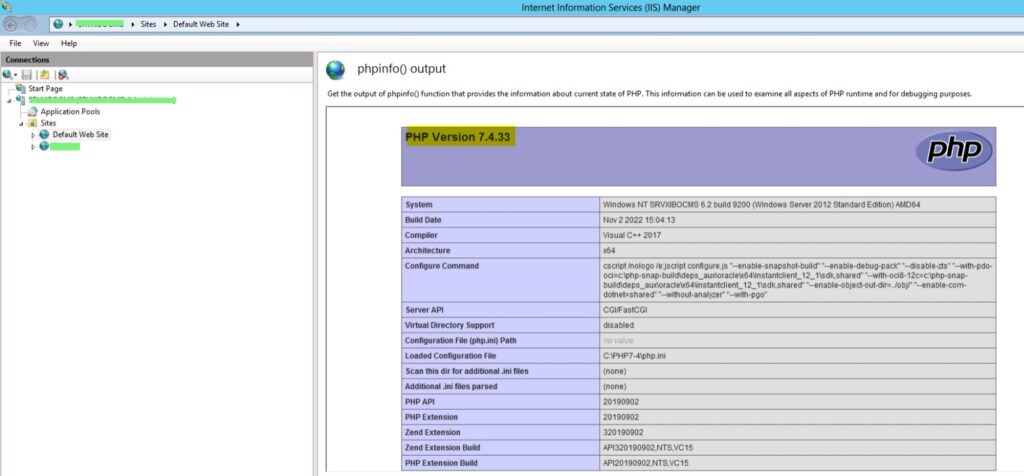The height and width of the screenshot is (476, 1024).
Task: Click 'Sites' in the address breadcrumb
Action: (148, 24)
